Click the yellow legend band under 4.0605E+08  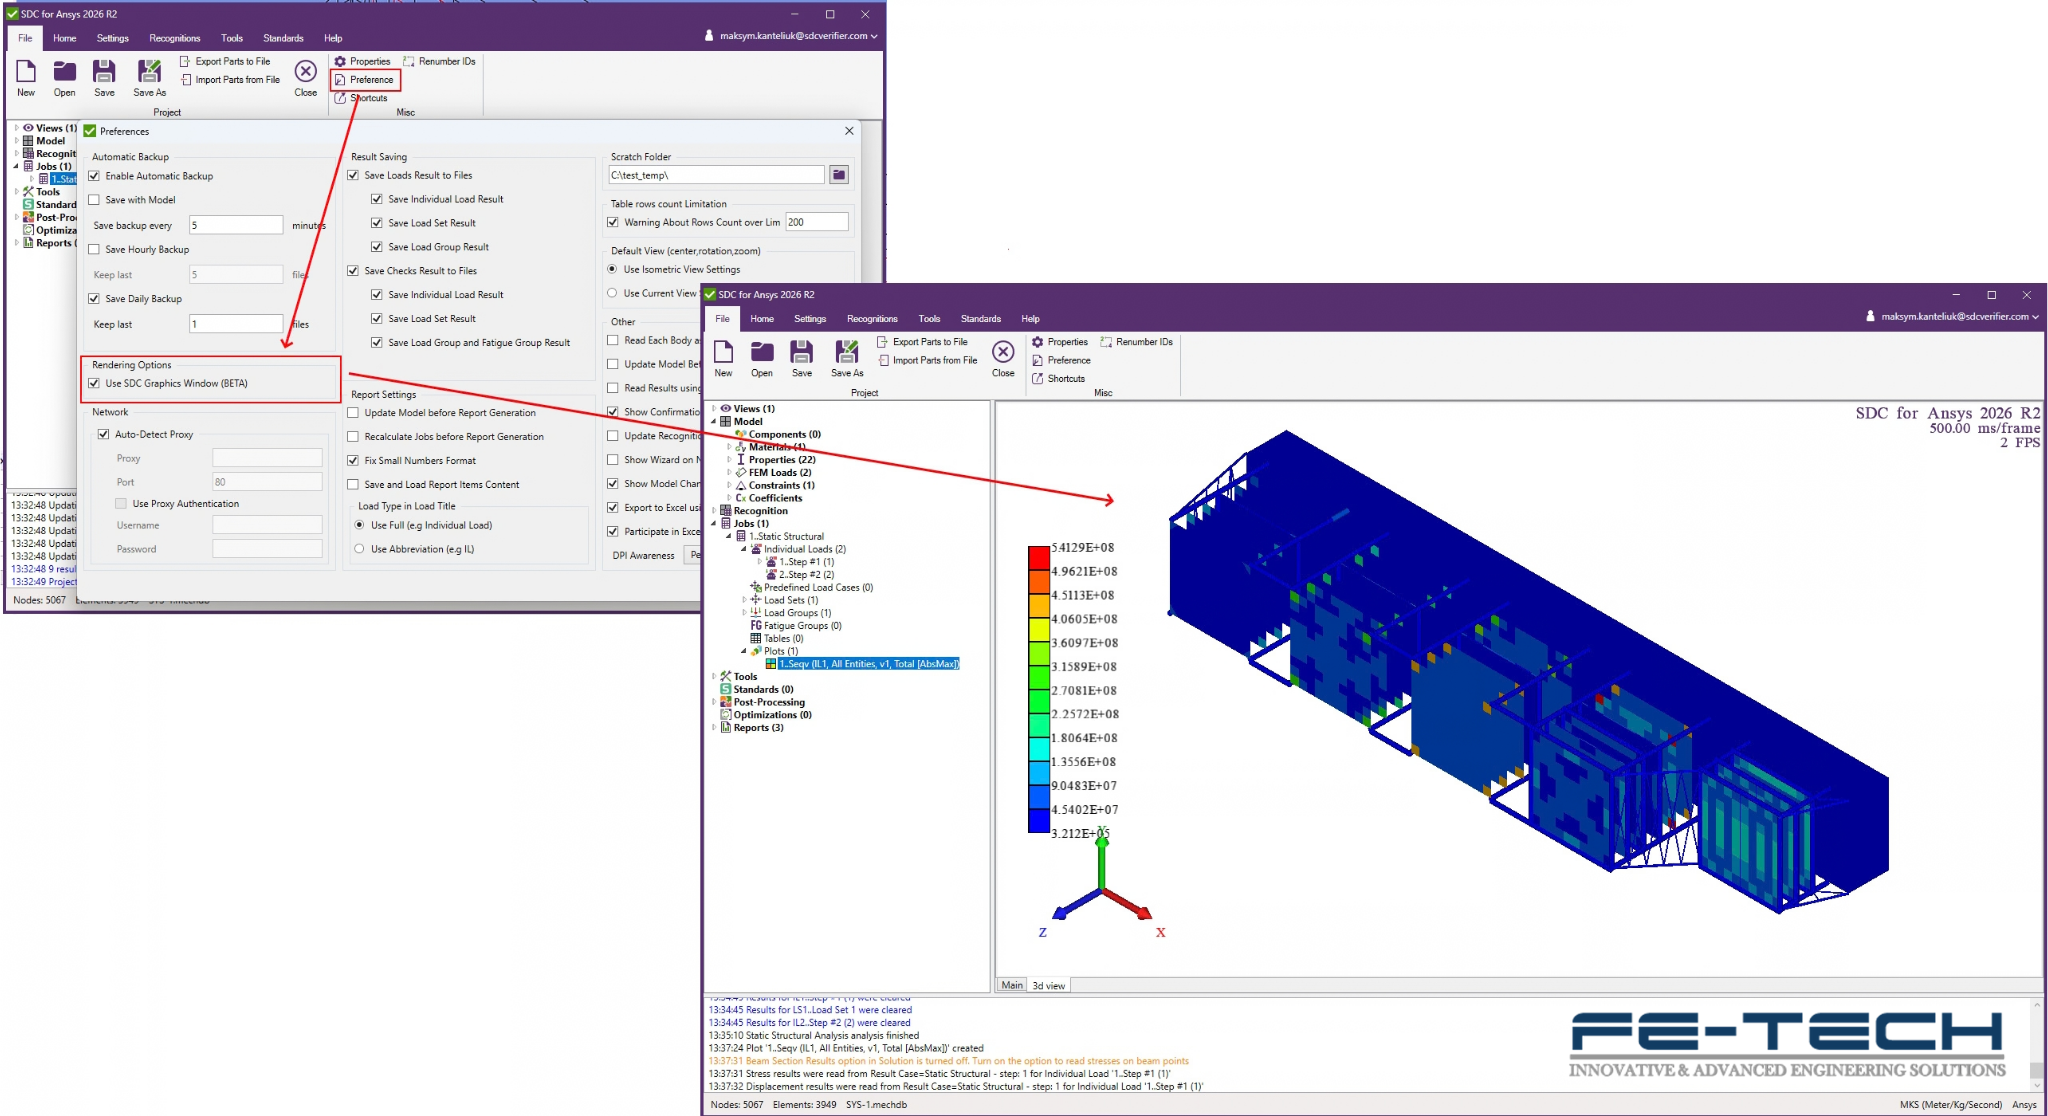tap(1038, 630)
